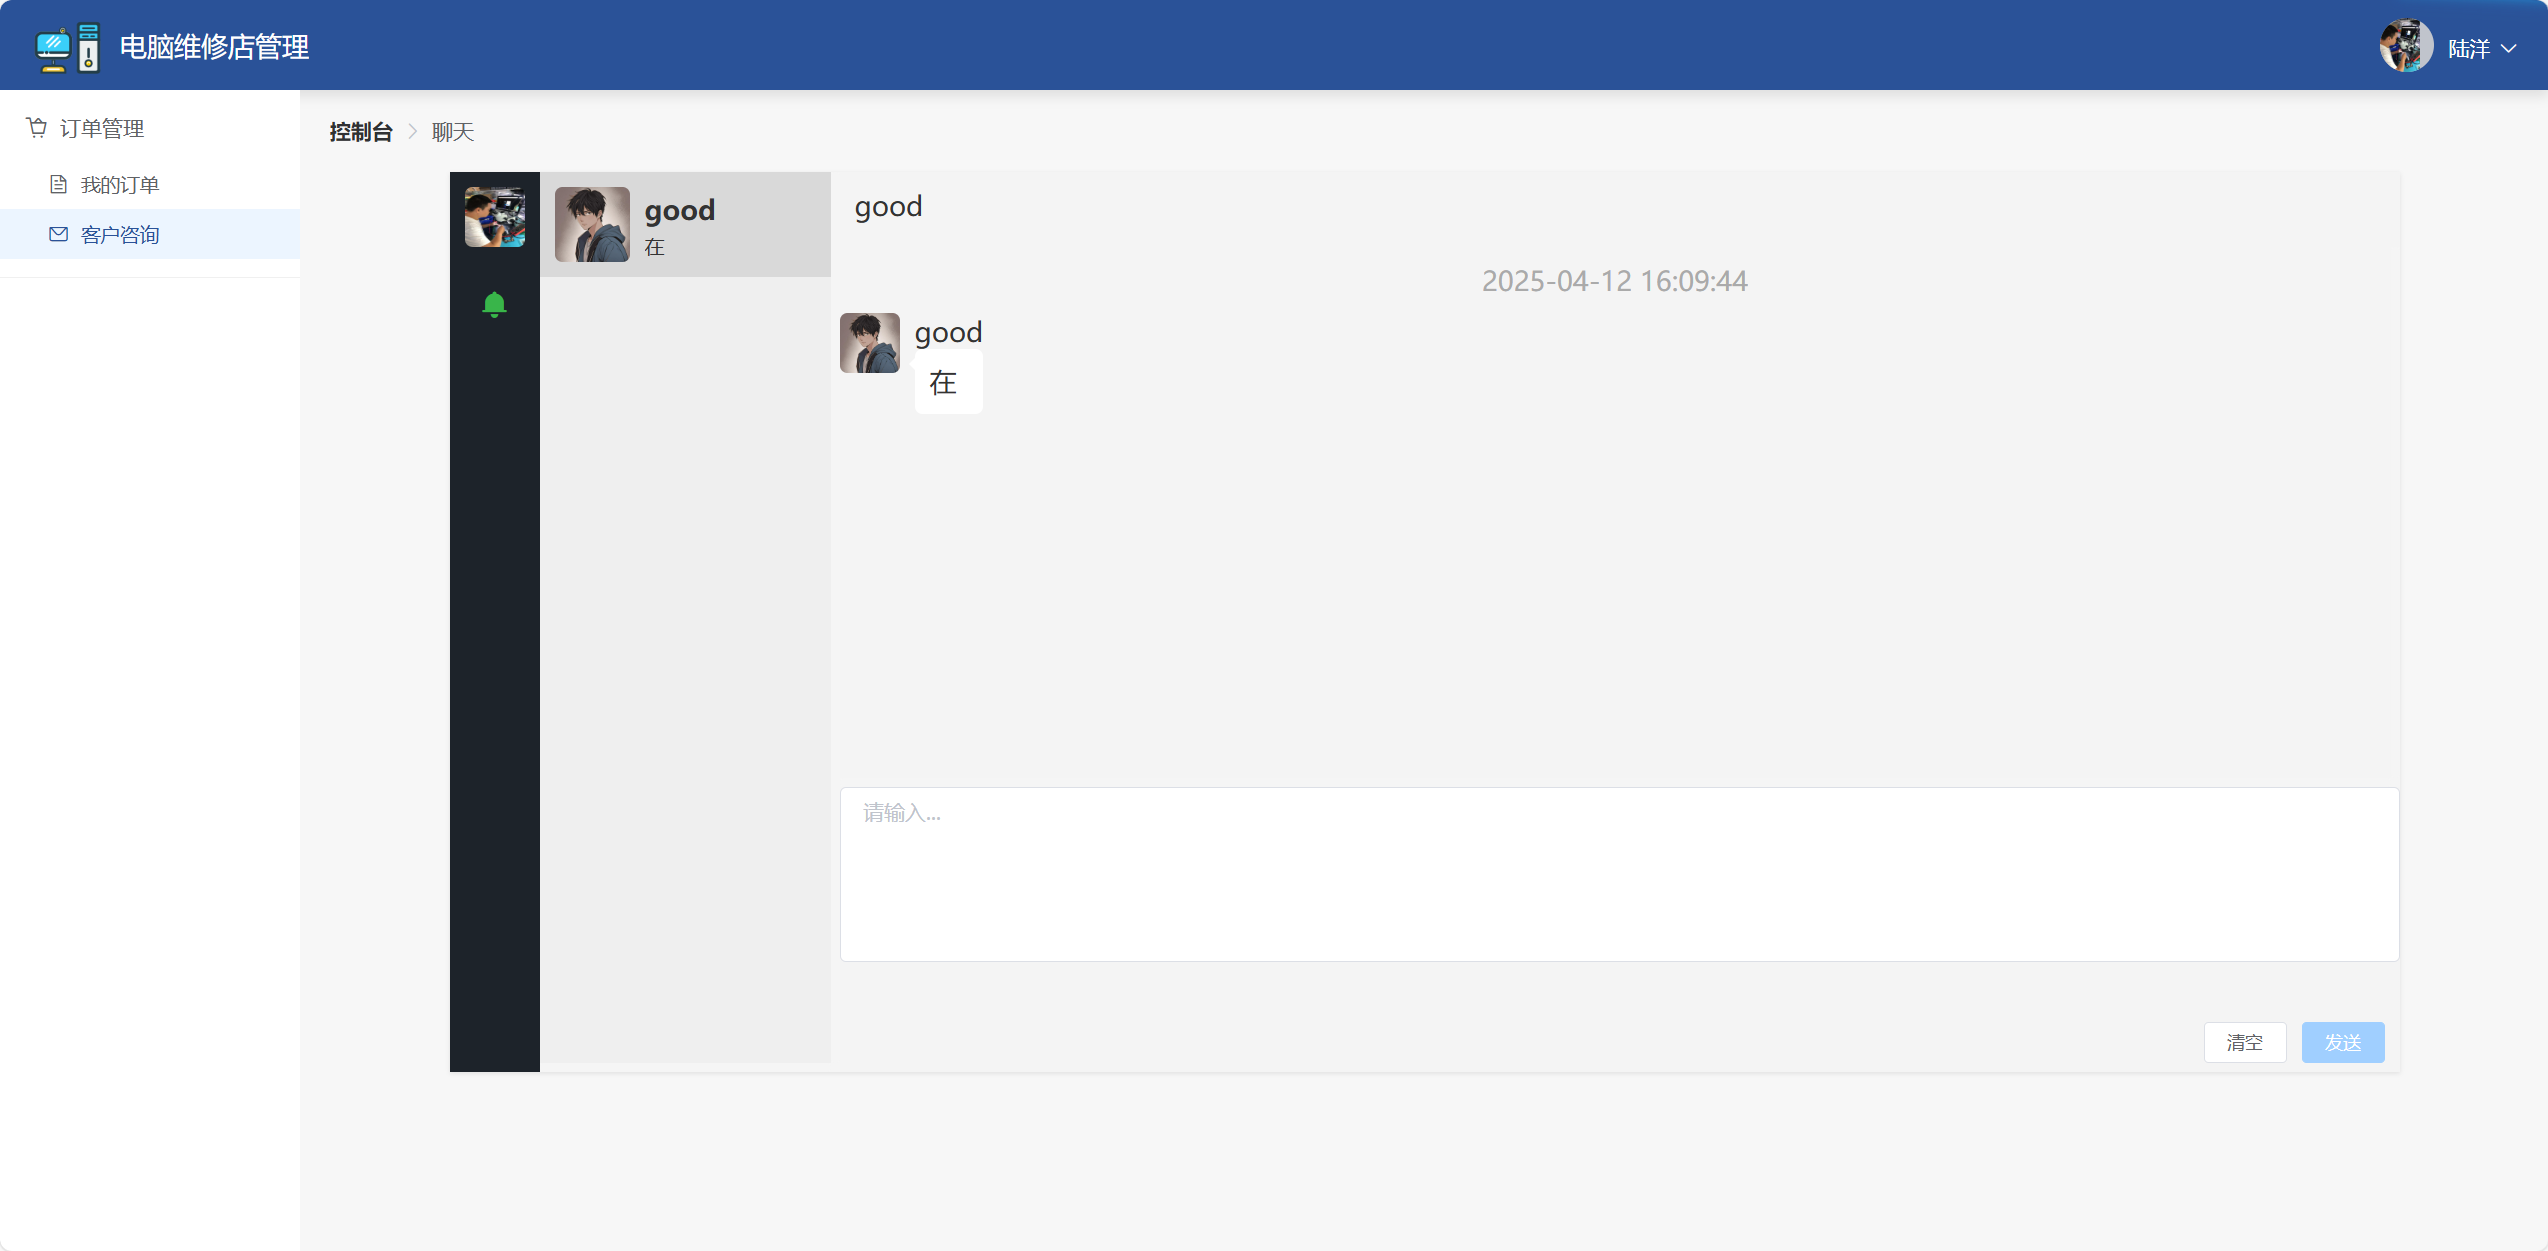Click the 发送 send button
This screenshot has height=1251, width=2548.
2343,1042
